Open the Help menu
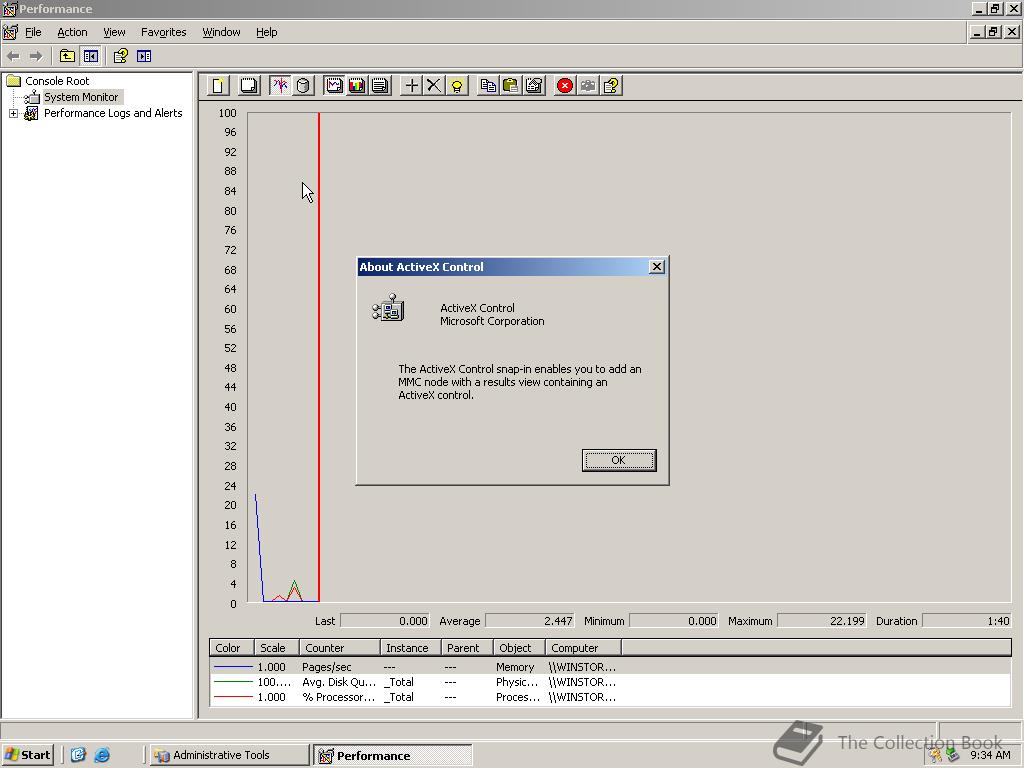The image size is (1024, 768). click(266, 32)
